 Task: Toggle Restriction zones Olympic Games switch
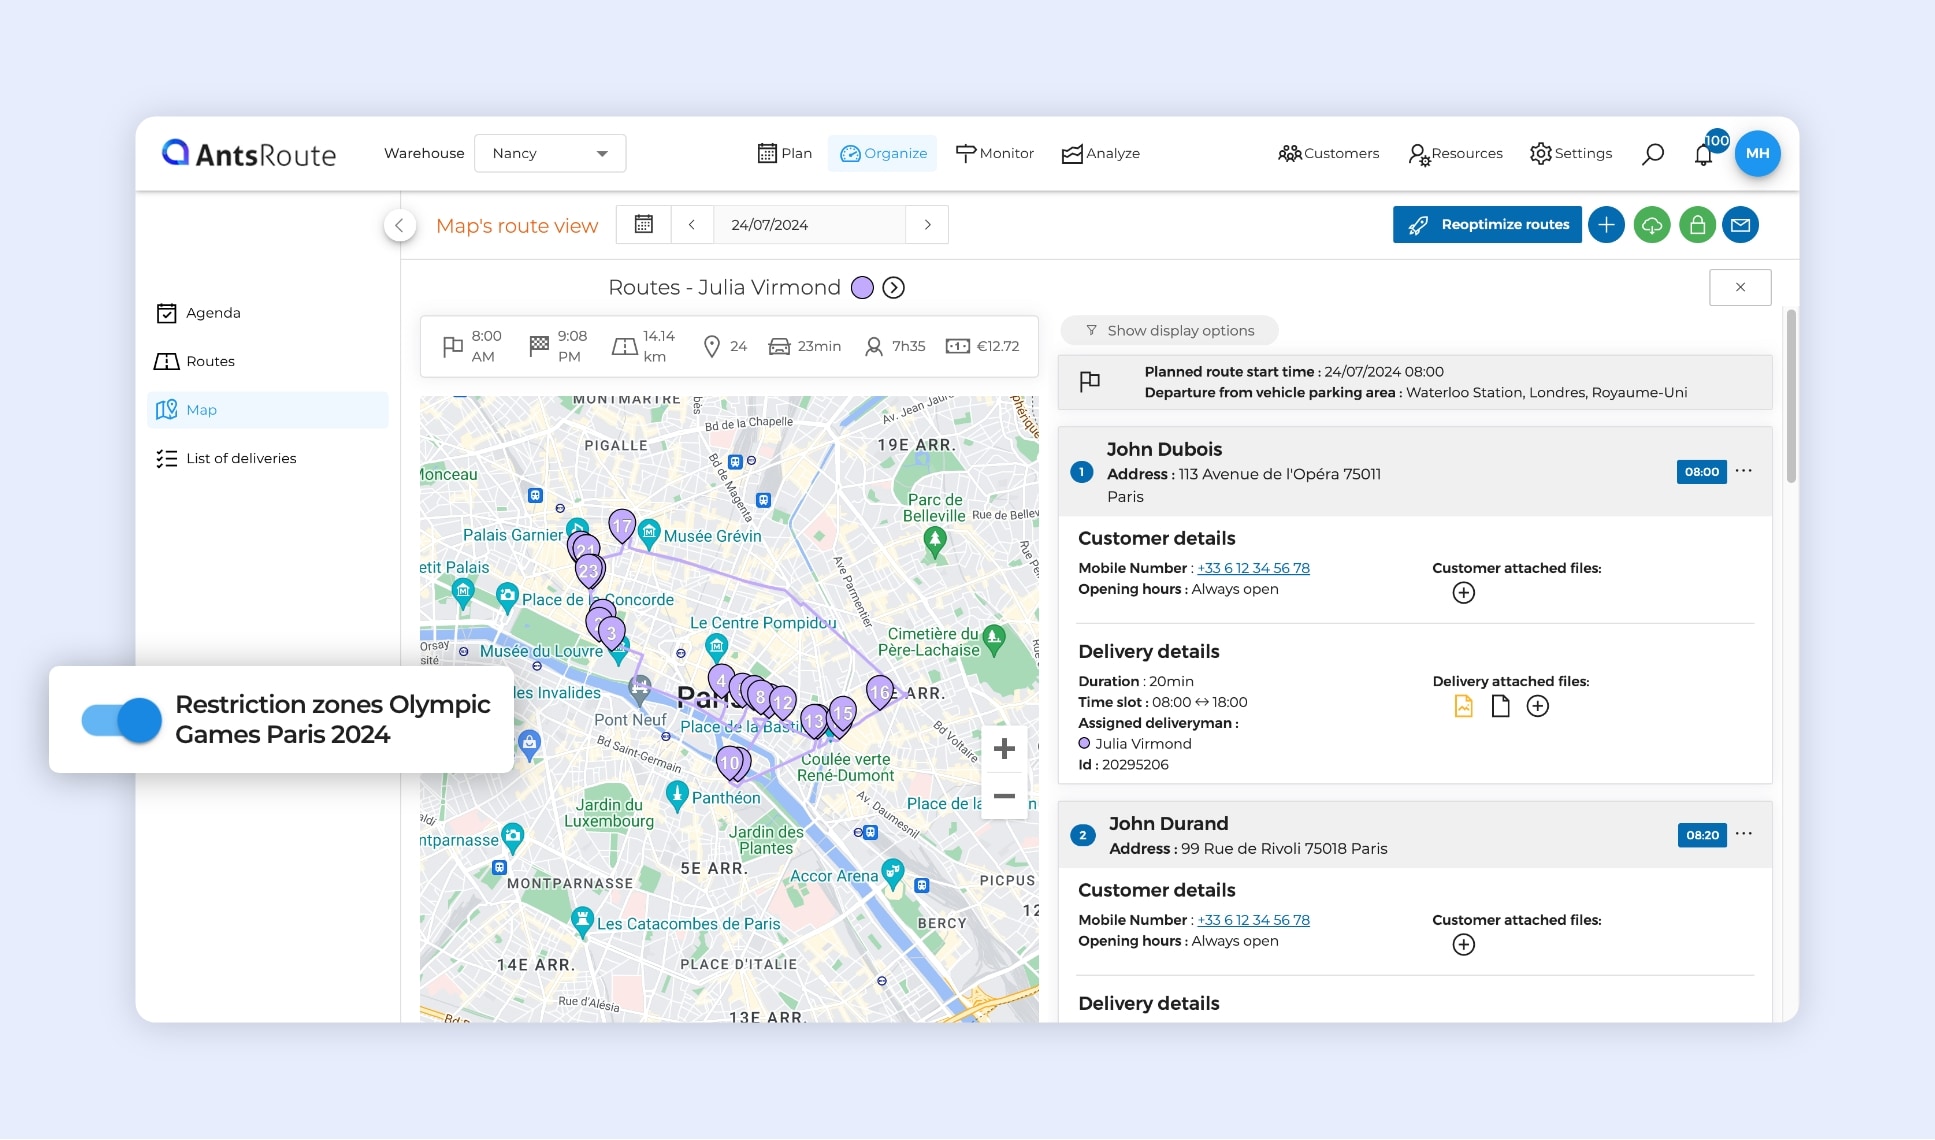pyautogui.click(x=122, y=720)
